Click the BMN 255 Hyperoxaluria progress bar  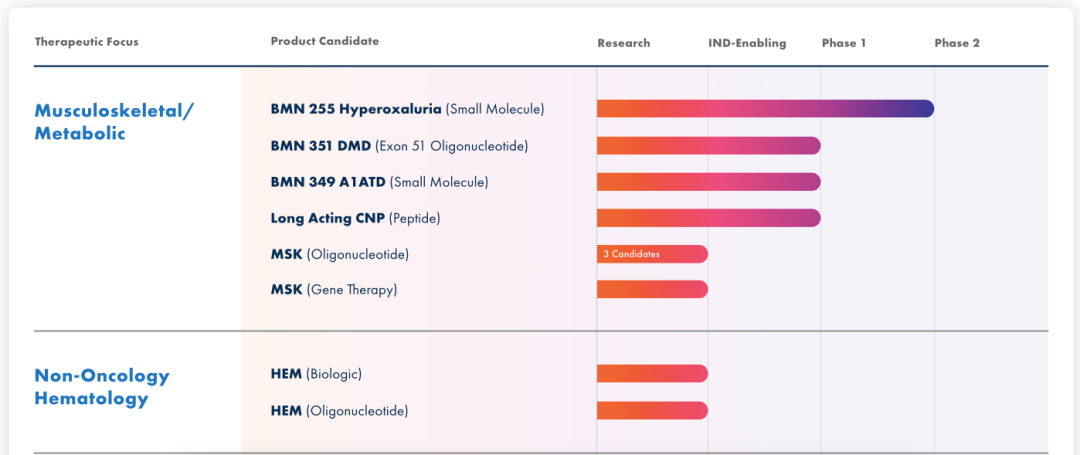coord(765,109)
